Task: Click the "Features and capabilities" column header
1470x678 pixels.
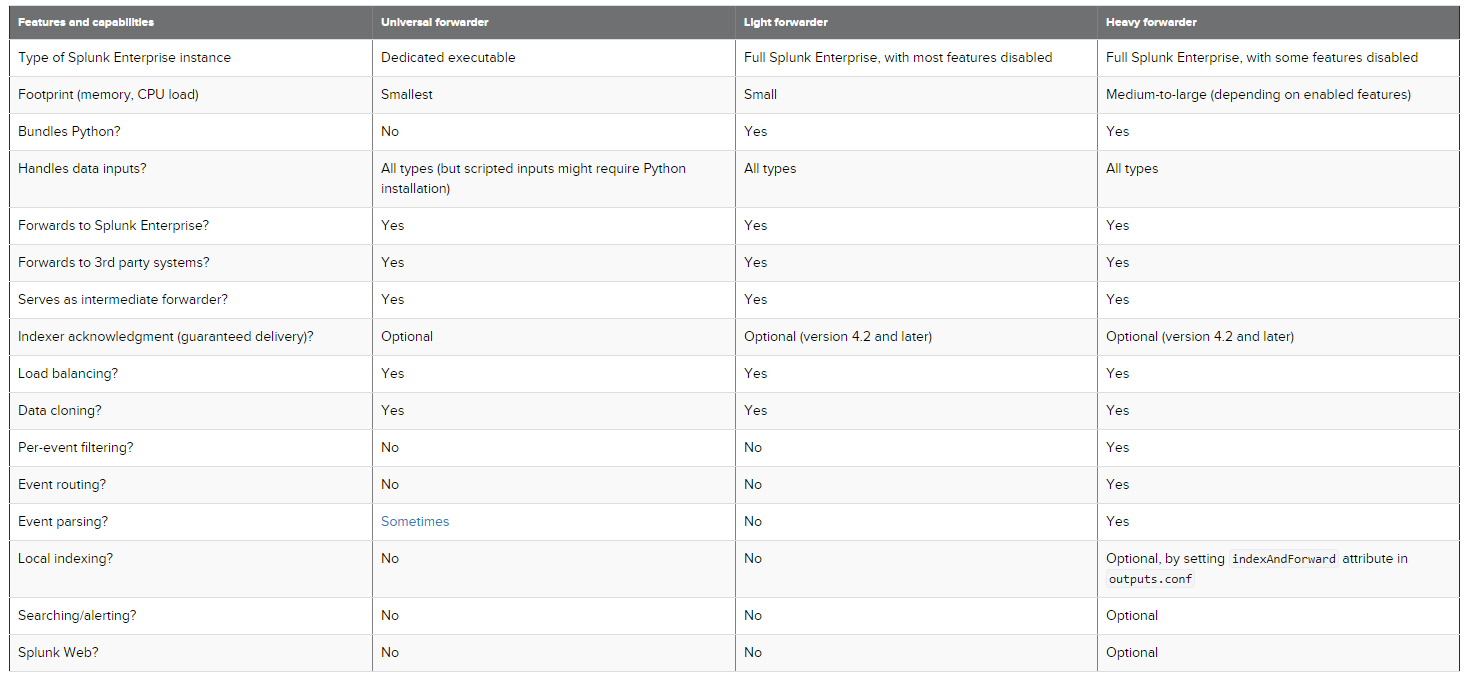Action: pos(86,22)
